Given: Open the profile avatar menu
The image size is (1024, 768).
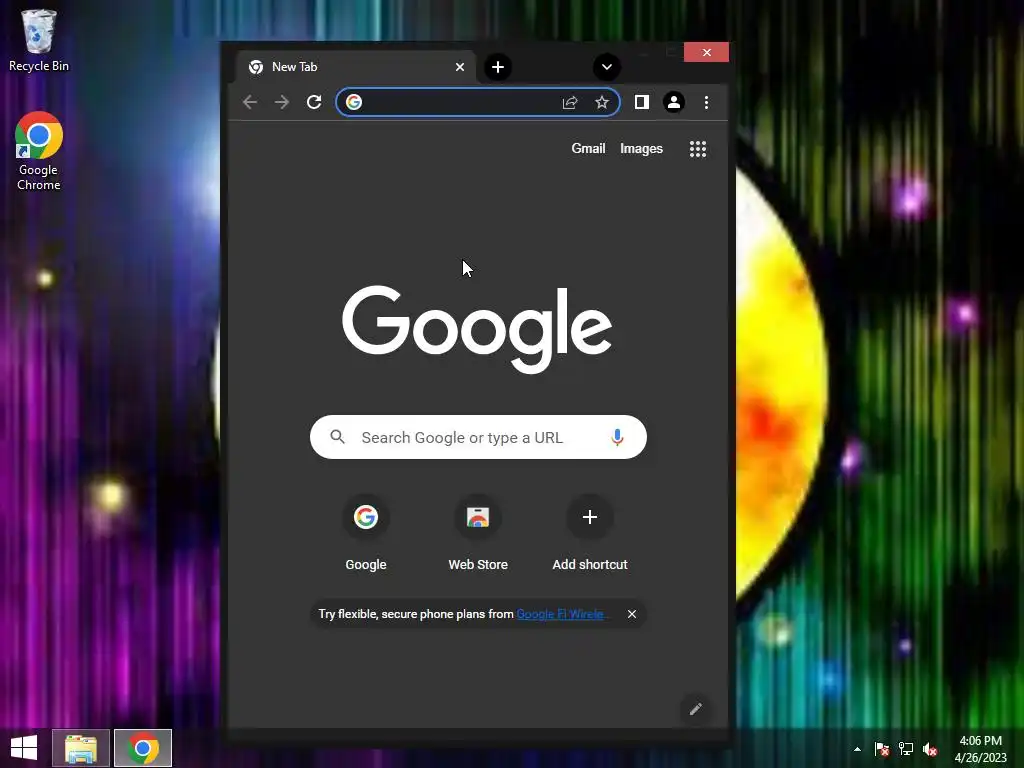Looking at the screenshot, I should [x=674, y=103].
